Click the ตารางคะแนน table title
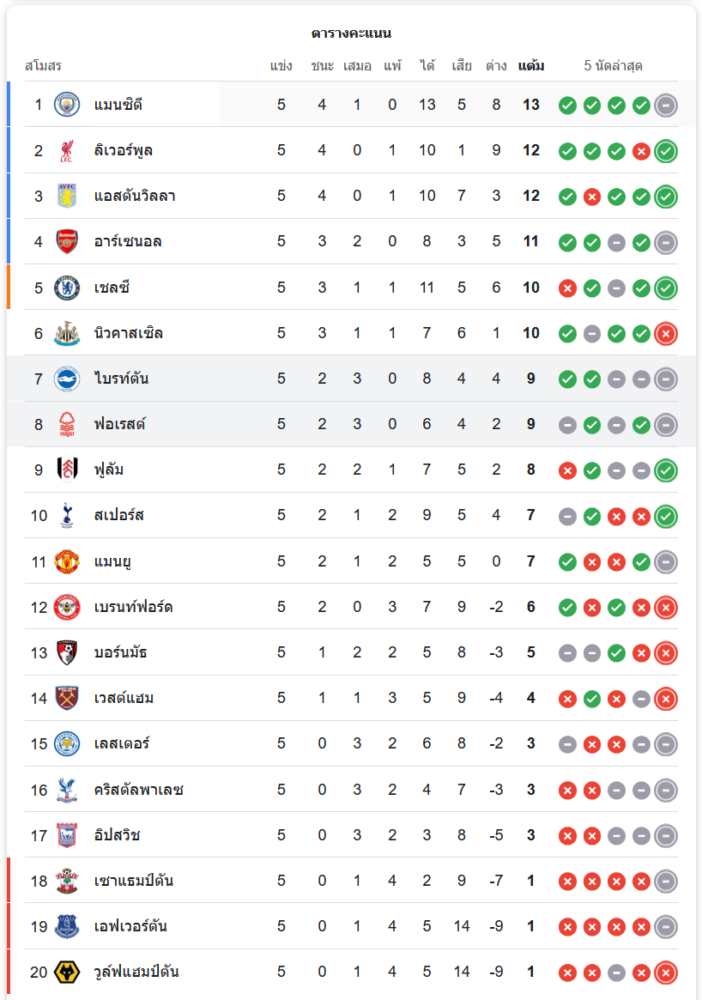Screen dimensions: 702x1000 tap(351, 33)
